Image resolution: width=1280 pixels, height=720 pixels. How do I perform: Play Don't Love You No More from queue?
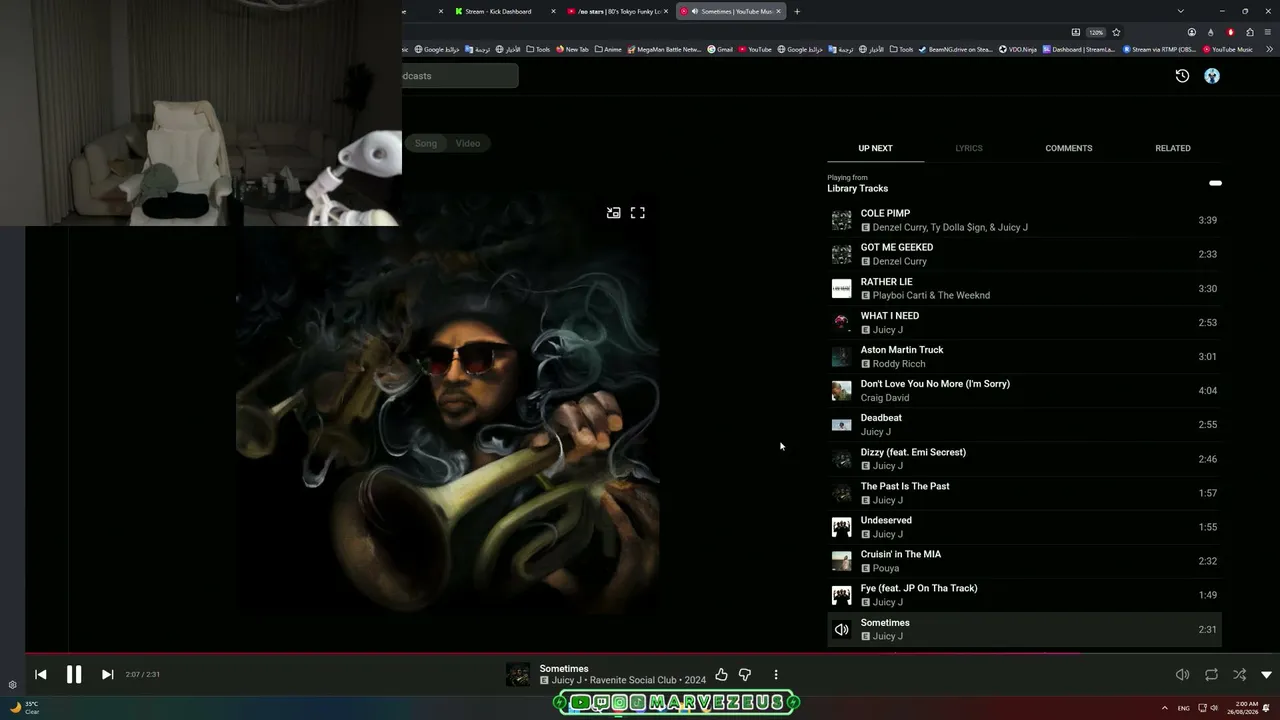pyautogui.click(x=1024, y=390)
